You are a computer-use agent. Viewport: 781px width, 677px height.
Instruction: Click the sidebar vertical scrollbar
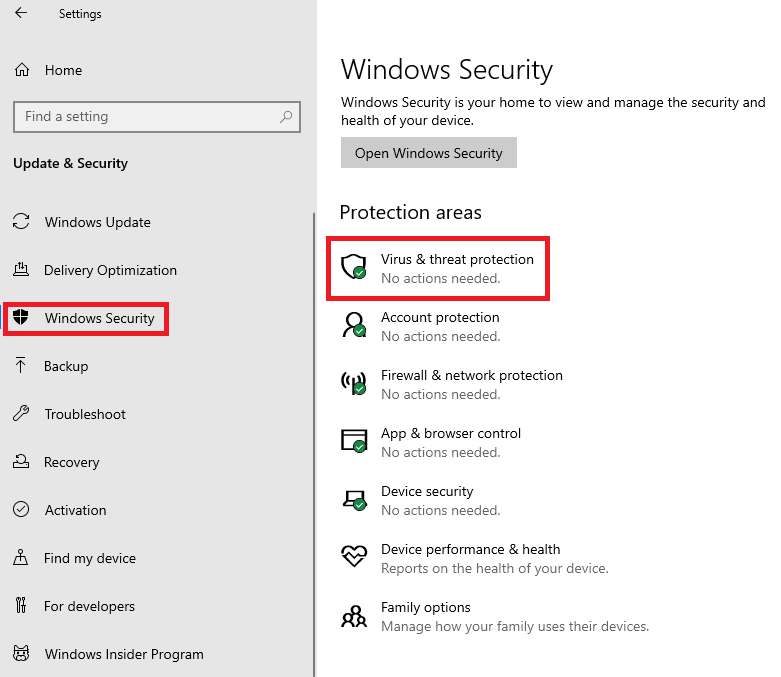pos(314,443)
